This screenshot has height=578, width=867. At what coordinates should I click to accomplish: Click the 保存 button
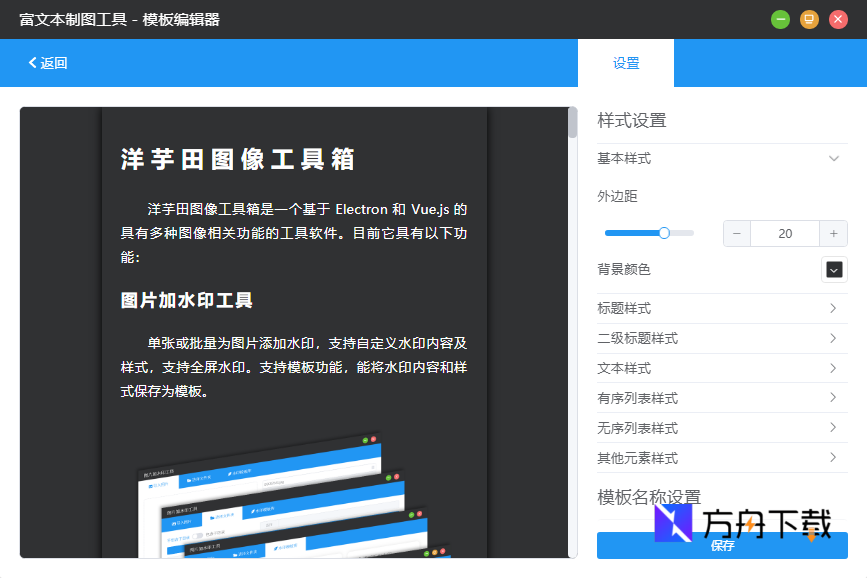click(722, 545)
